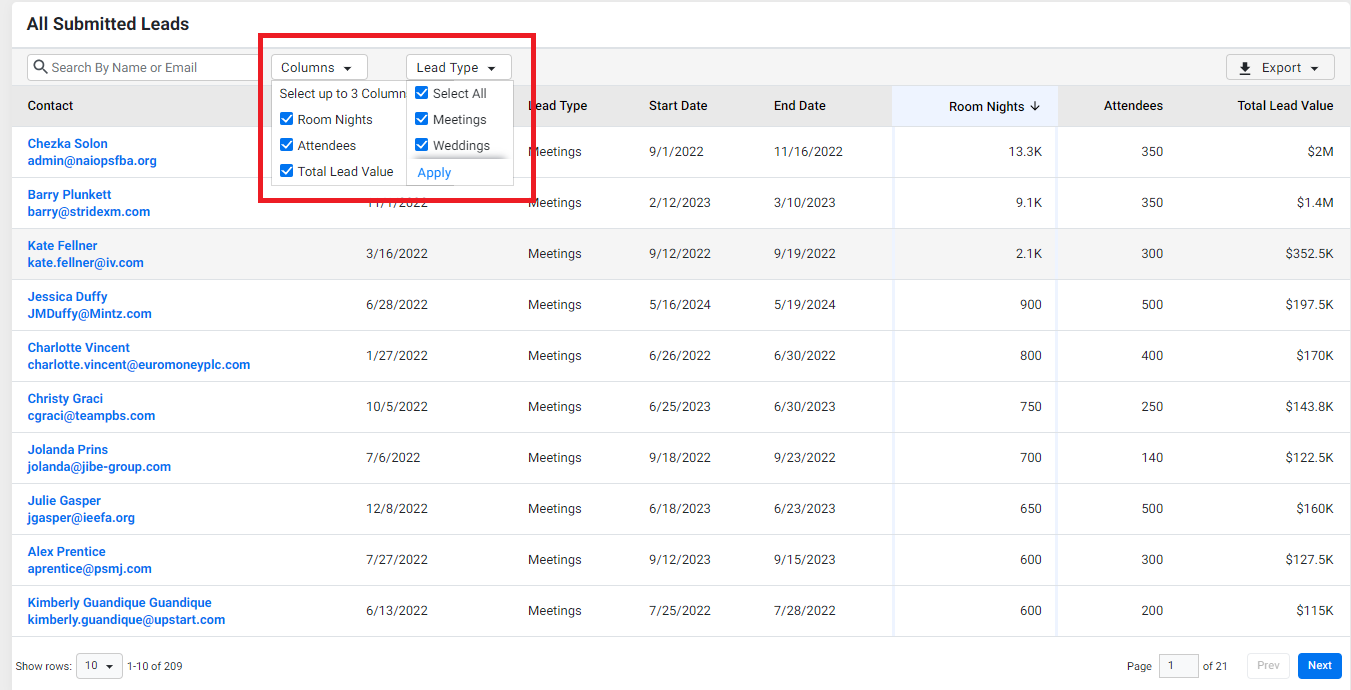Image resolution: width=1351 pixels, height=690 pixels.
Task: Open contact Jessica Duffy
Action: (68, 297)
